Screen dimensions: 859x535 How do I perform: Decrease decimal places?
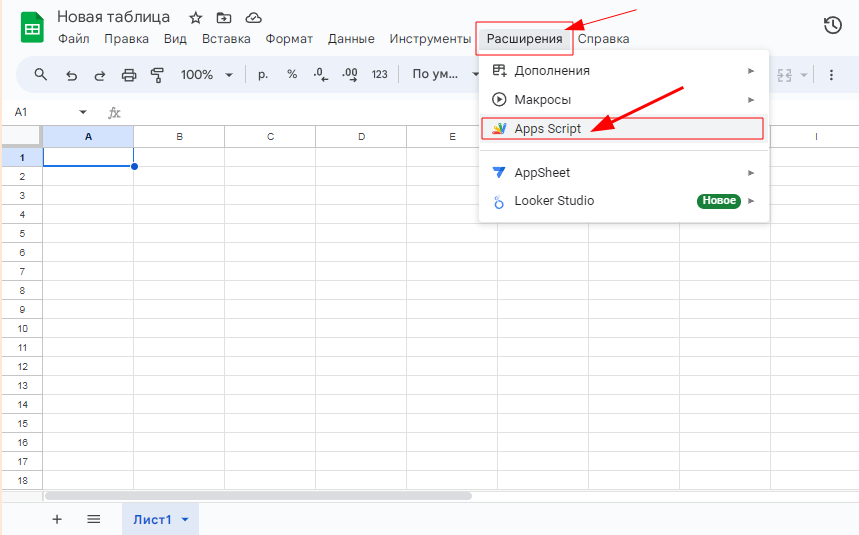(x=321, y=74)
